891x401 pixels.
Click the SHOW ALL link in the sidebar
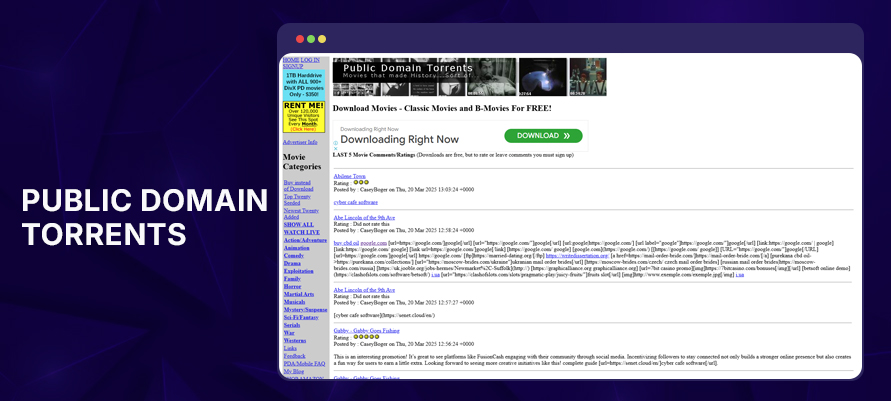[298, 225]
